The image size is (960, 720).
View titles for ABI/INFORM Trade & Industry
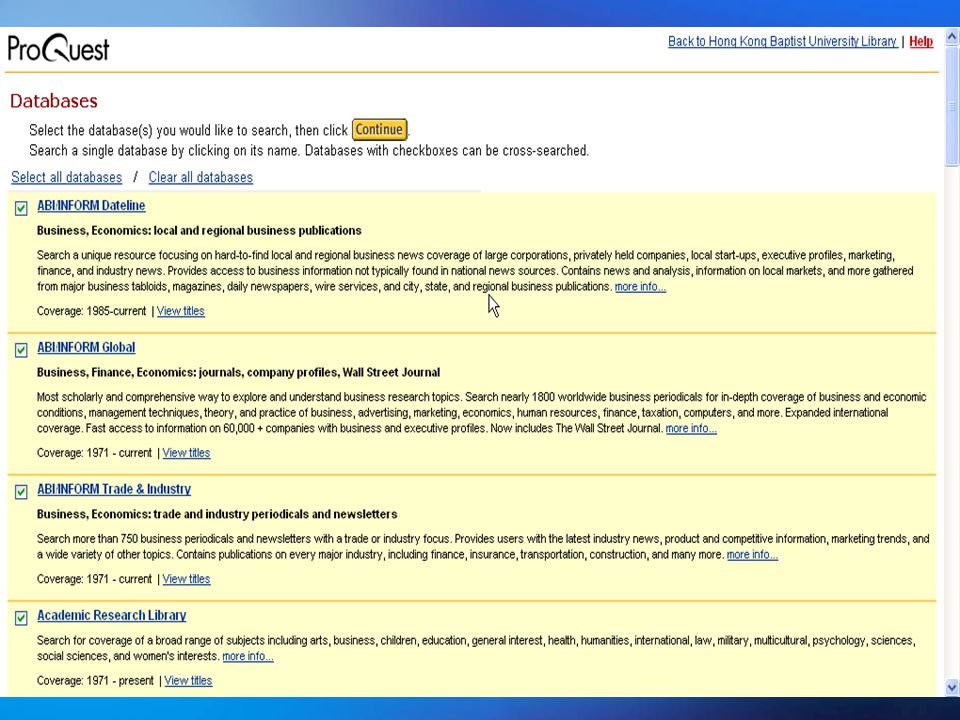click(186, 579)
